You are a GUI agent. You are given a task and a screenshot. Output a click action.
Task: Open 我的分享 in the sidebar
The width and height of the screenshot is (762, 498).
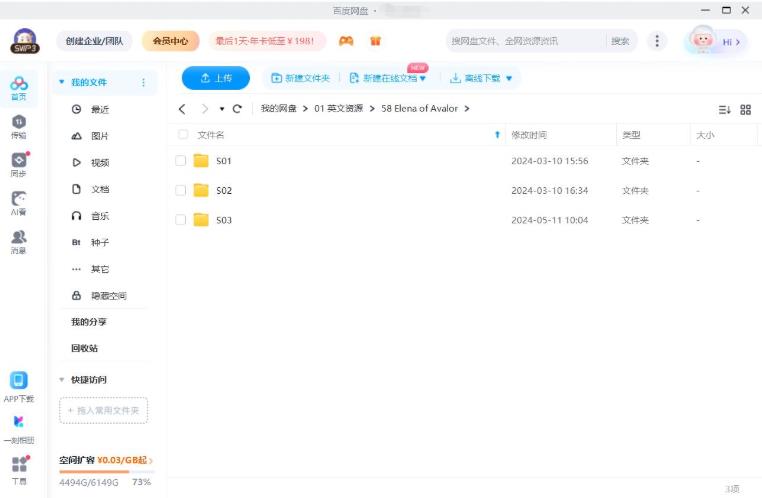[88, 322]
